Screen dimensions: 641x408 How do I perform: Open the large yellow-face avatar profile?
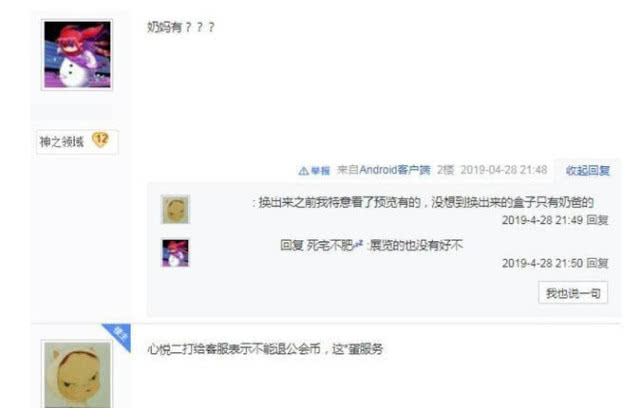coord(77,374)
